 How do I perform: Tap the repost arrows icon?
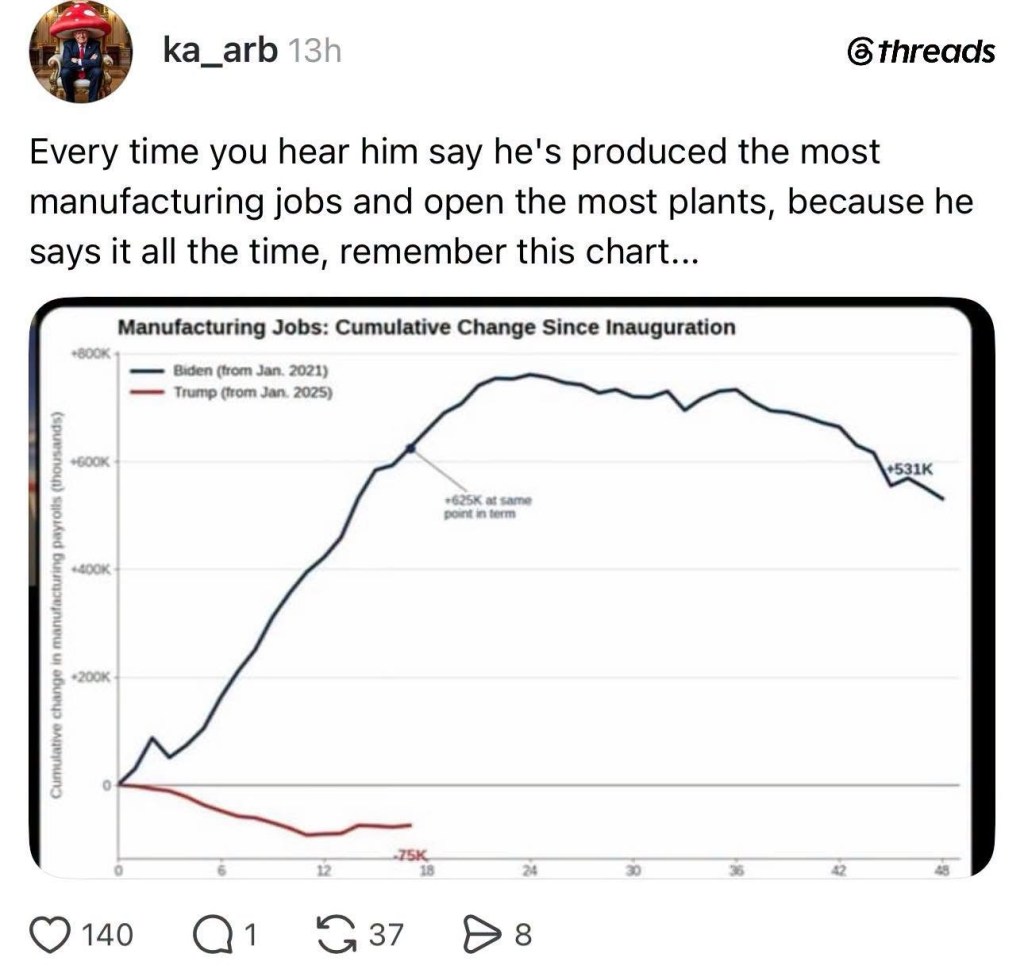point(338,934)
